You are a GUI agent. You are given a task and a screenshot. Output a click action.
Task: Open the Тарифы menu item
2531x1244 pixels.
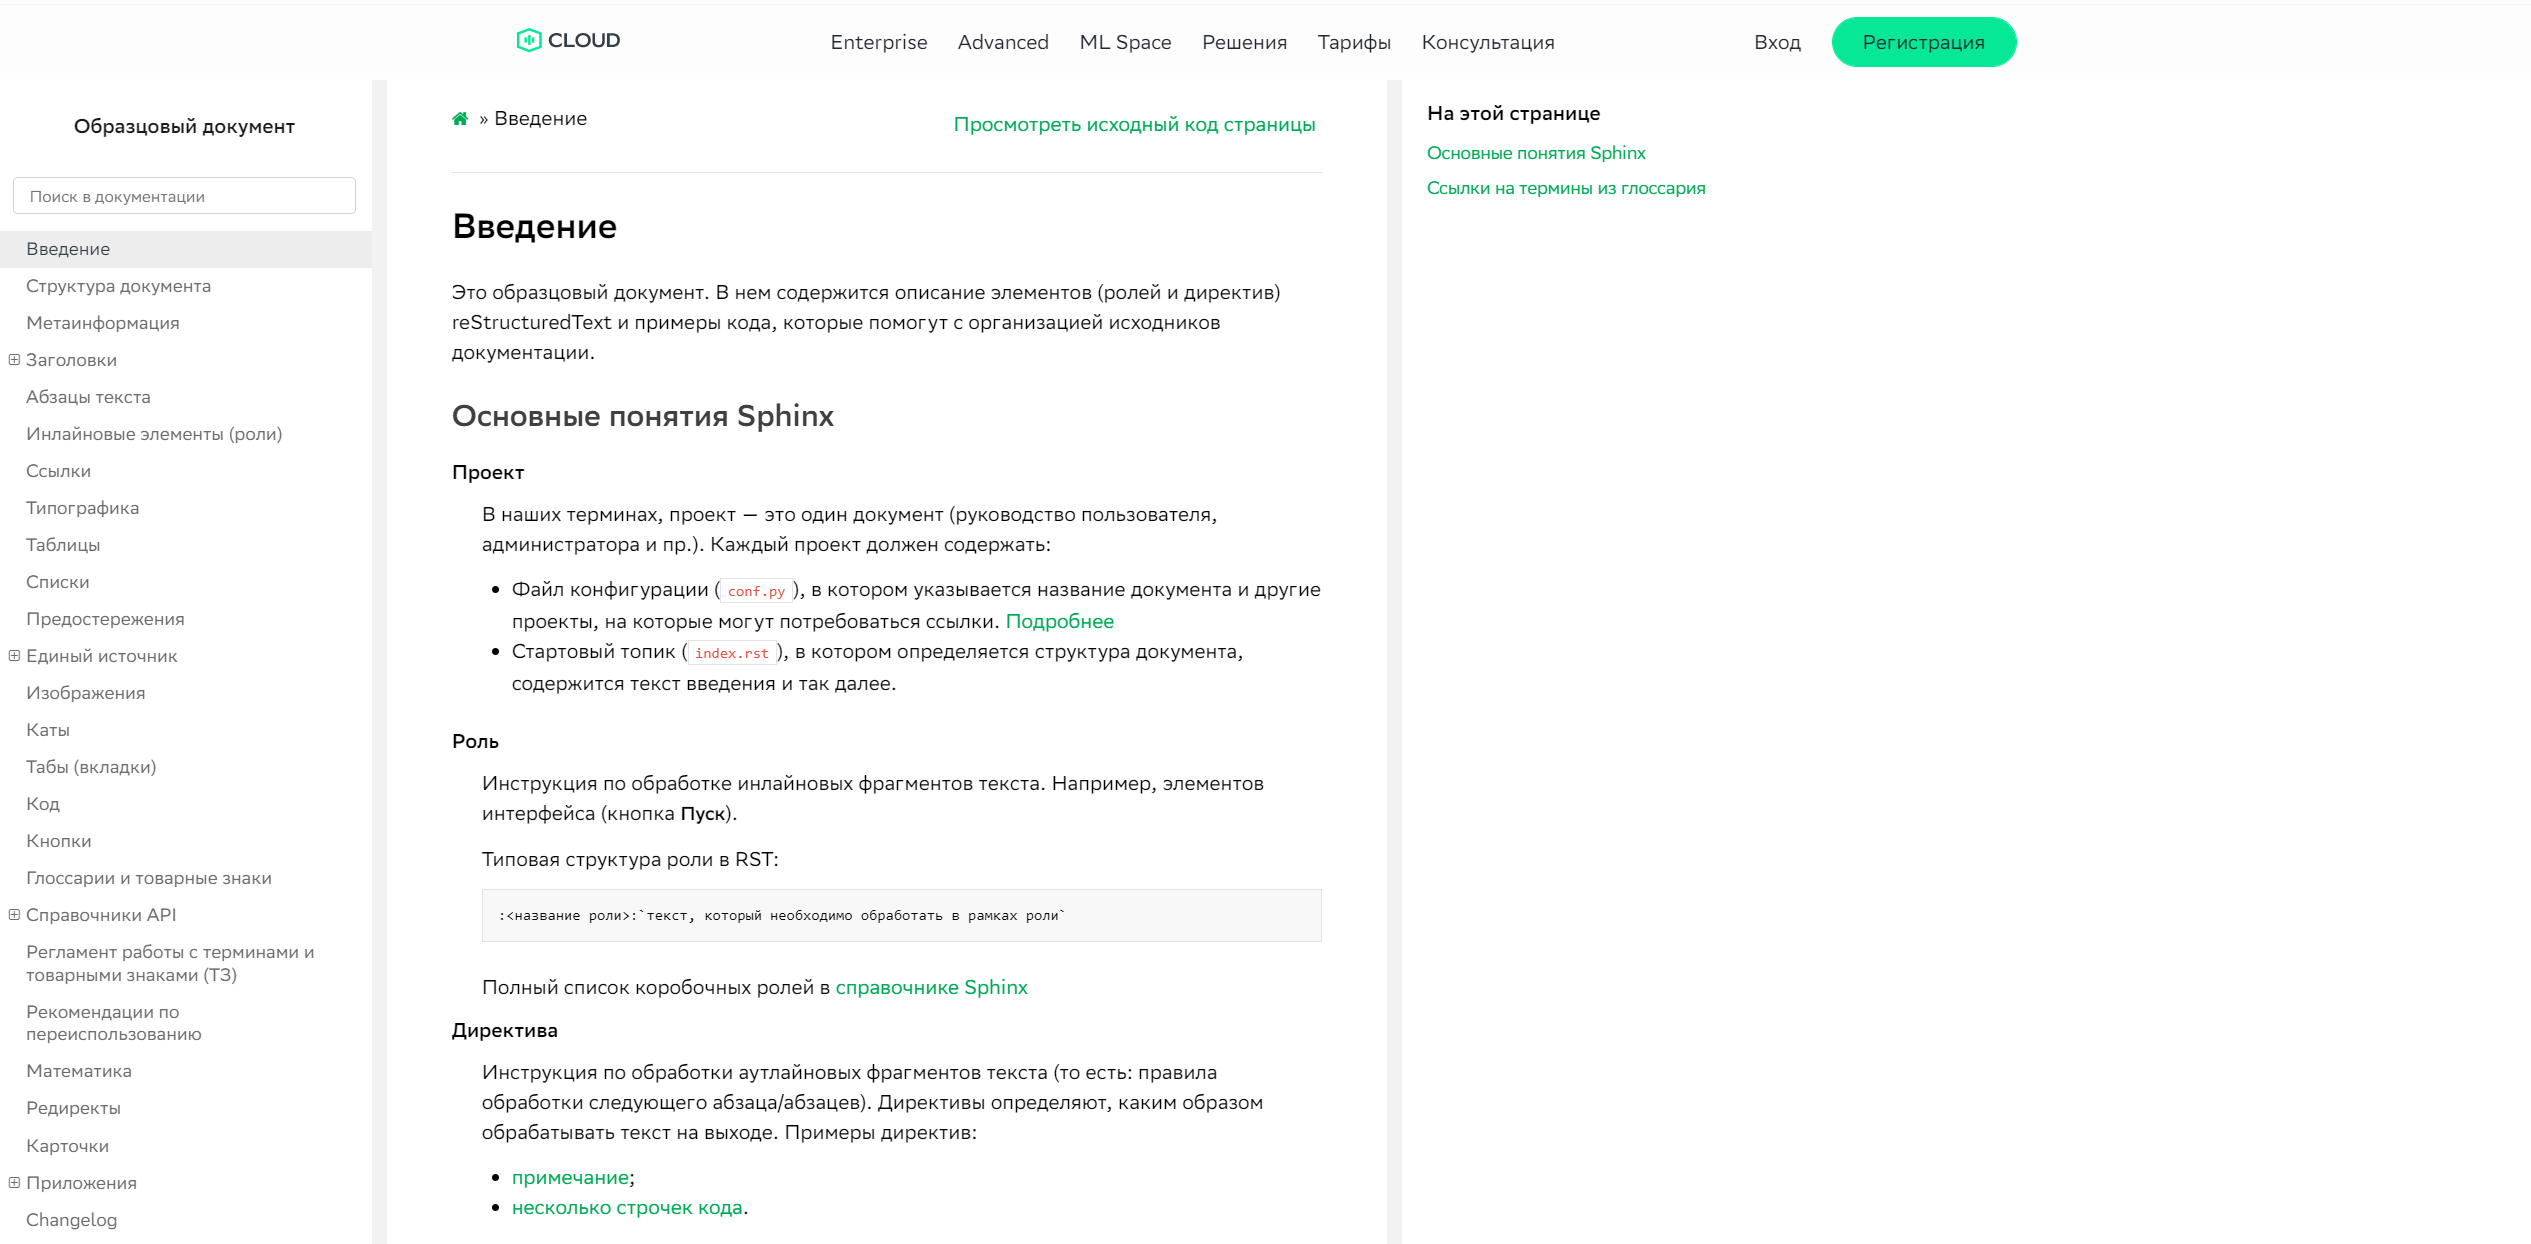click(1353, 42)
